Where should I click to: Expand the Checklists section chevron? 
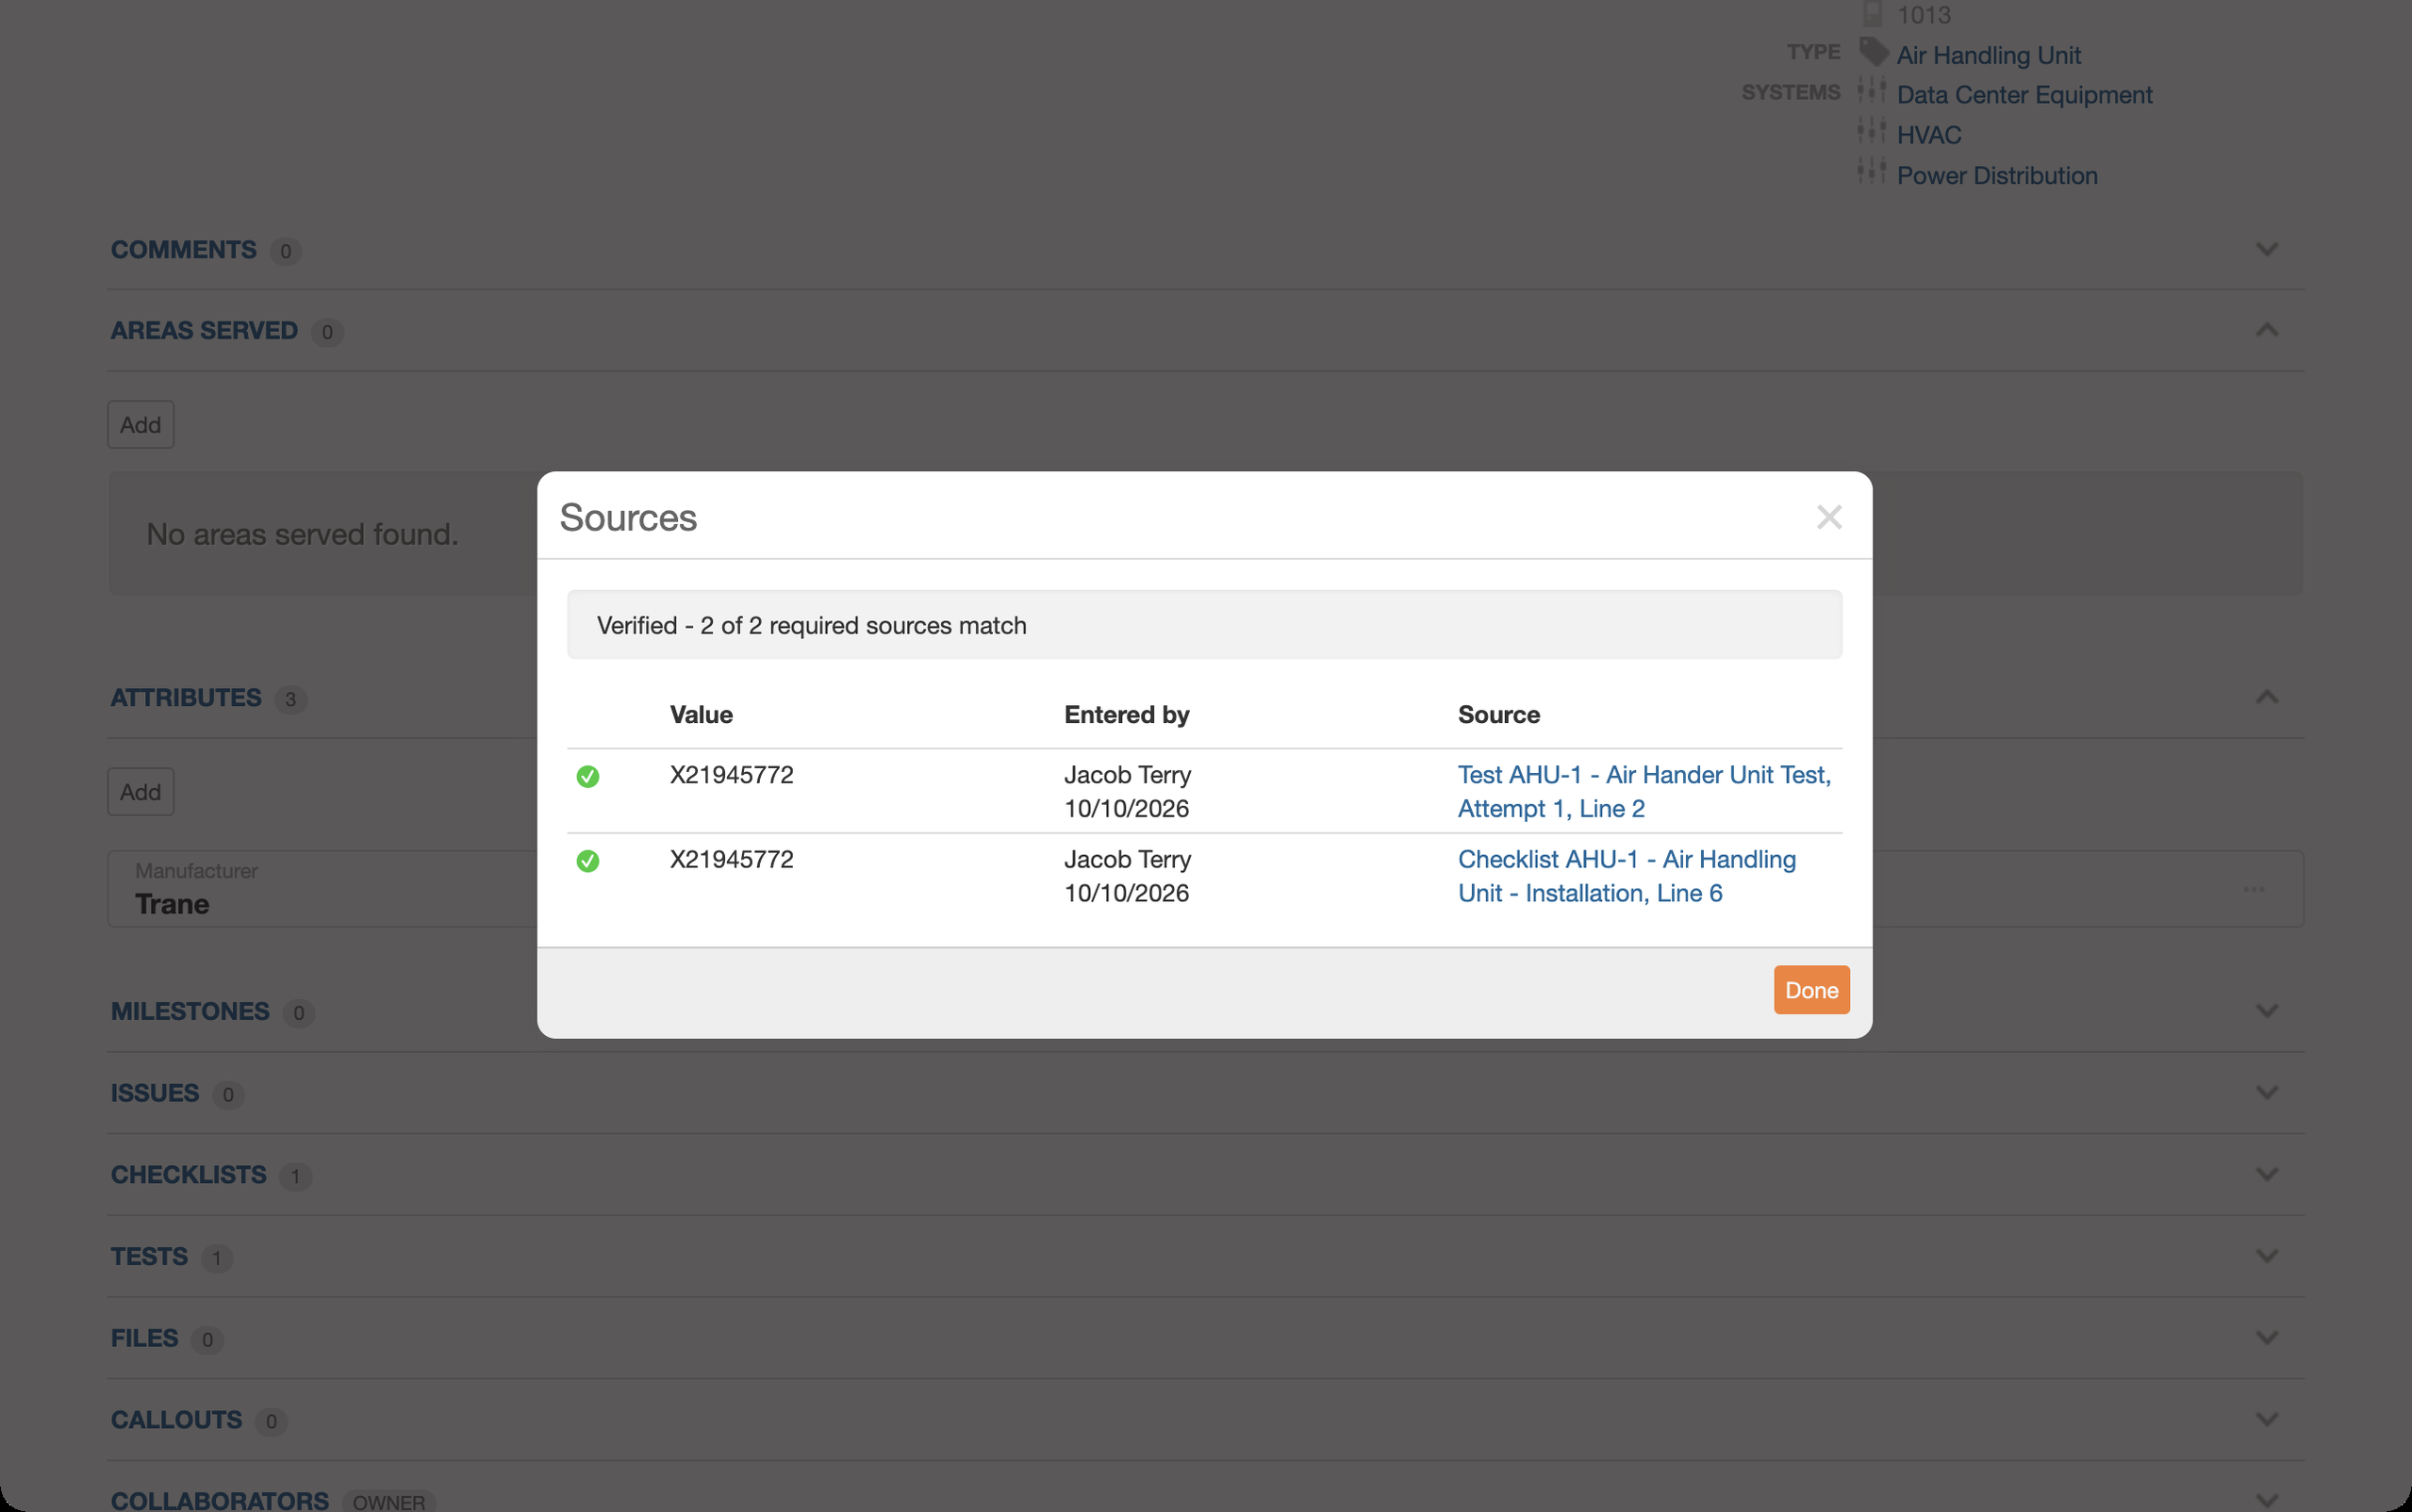pos(2267,1174)
